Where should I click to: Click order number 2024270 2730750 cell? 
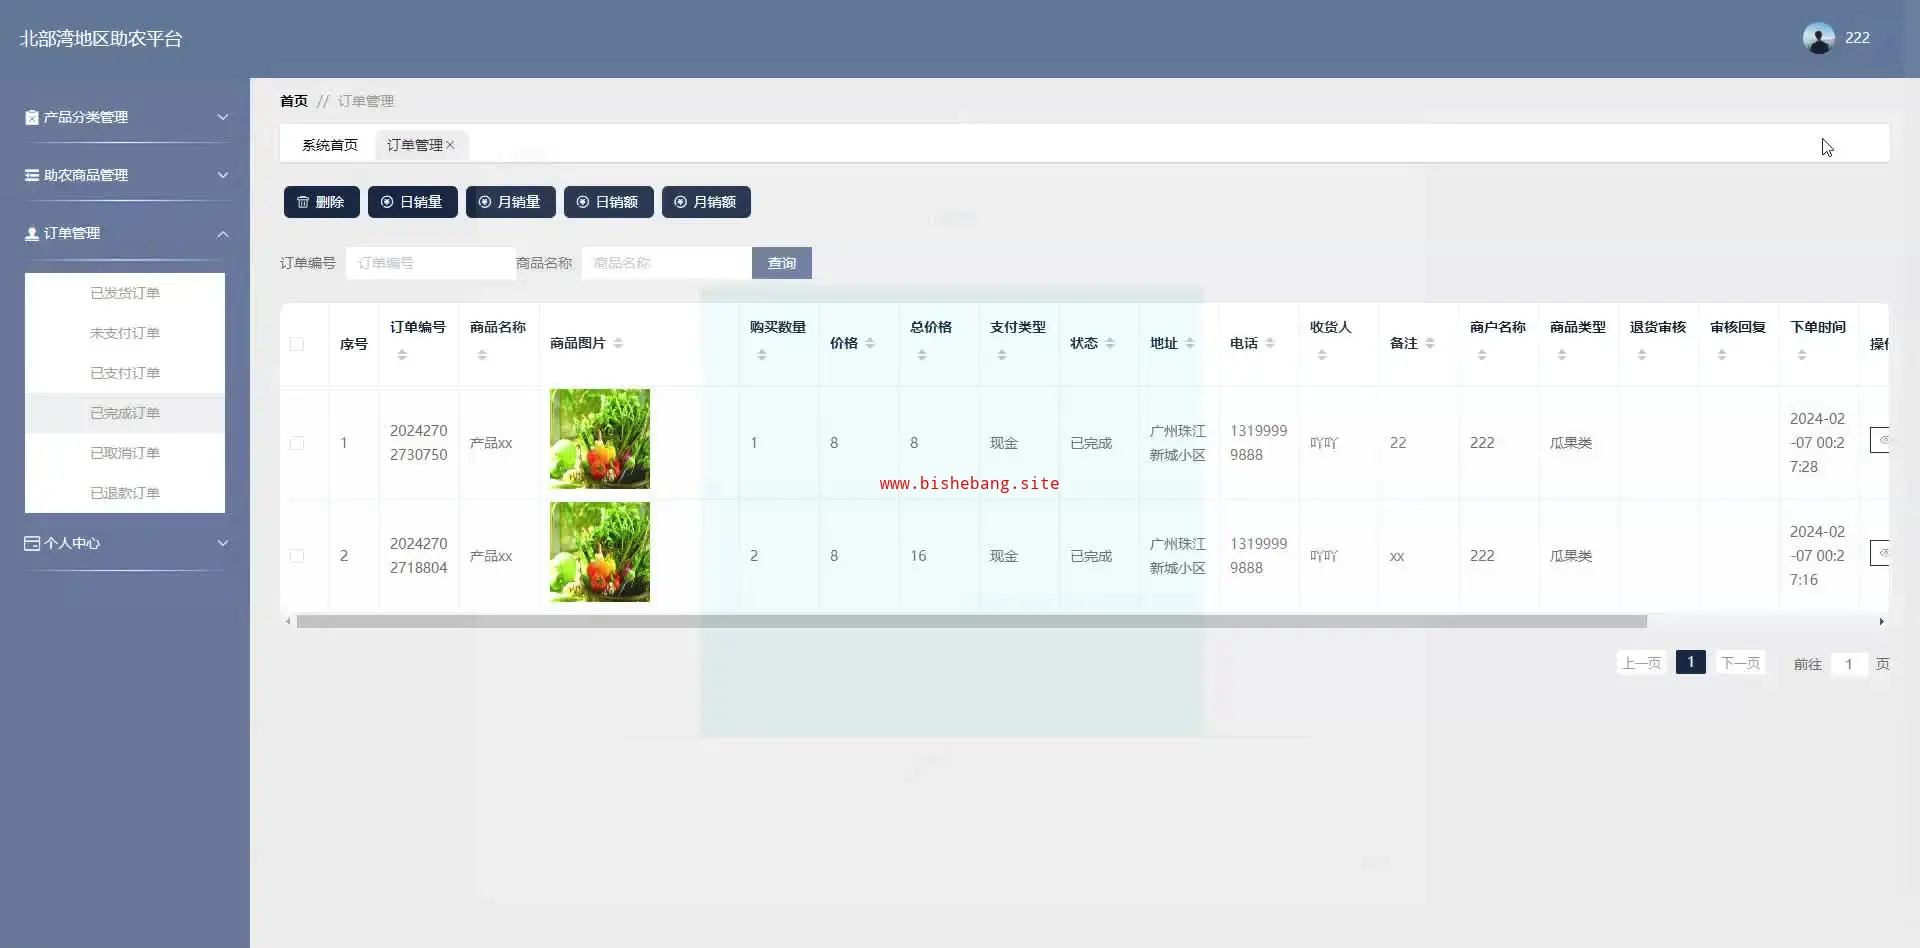pos(419,443)
